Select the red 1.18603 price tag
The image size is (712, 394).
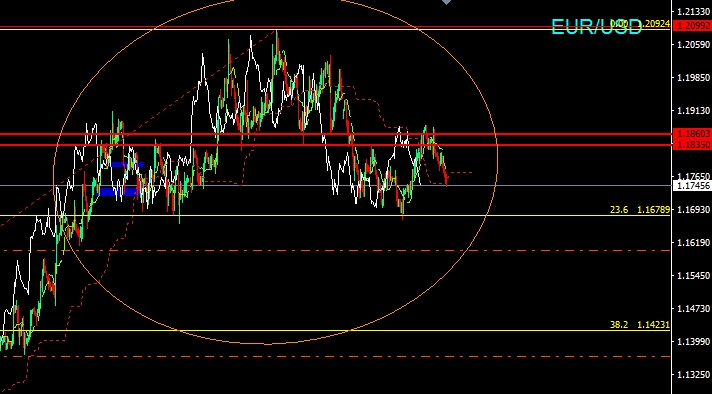(x=692, y=133)
